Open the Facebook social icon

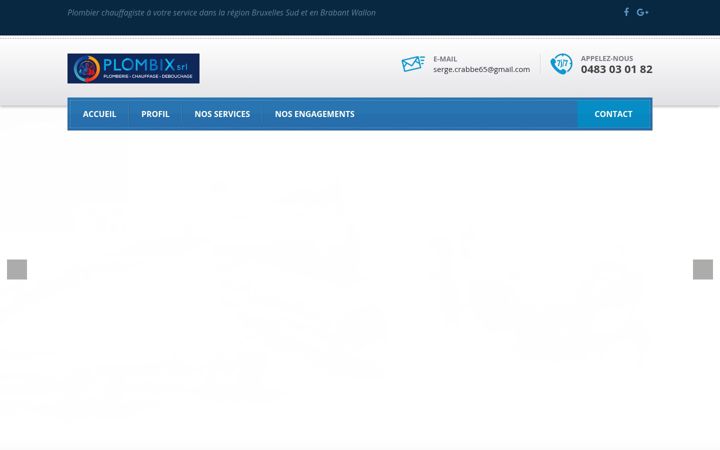(x=626, y=12)
